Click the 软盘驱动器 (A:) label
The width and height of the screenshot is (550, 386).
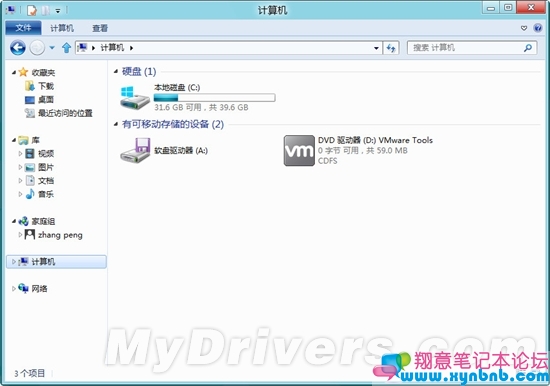(181, 151)
